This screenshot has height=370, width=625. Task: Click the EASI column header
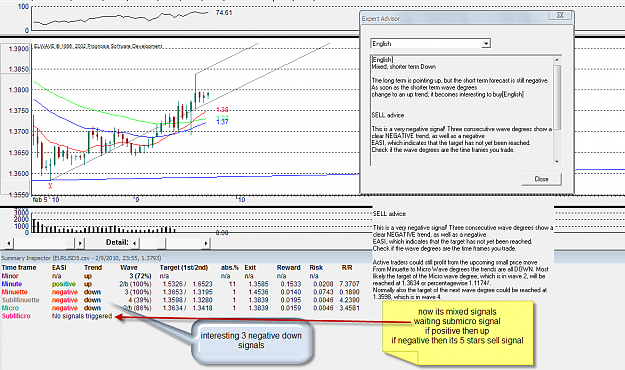(59, 268)
